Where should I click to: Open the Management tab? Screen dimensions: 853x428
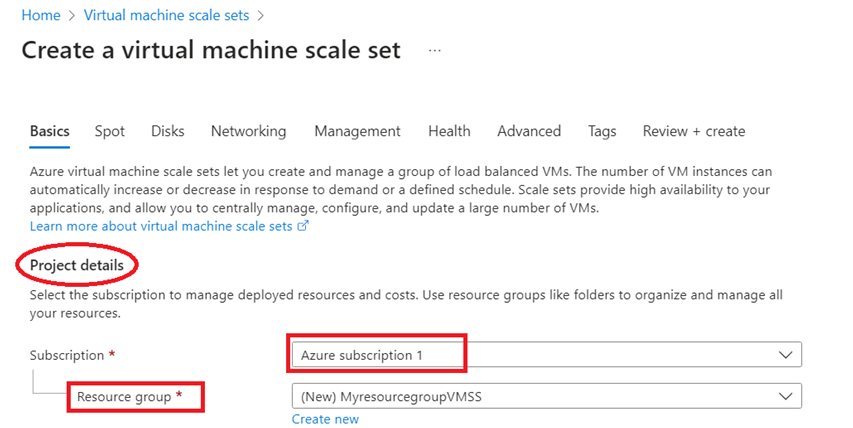[x=357, y=131]
